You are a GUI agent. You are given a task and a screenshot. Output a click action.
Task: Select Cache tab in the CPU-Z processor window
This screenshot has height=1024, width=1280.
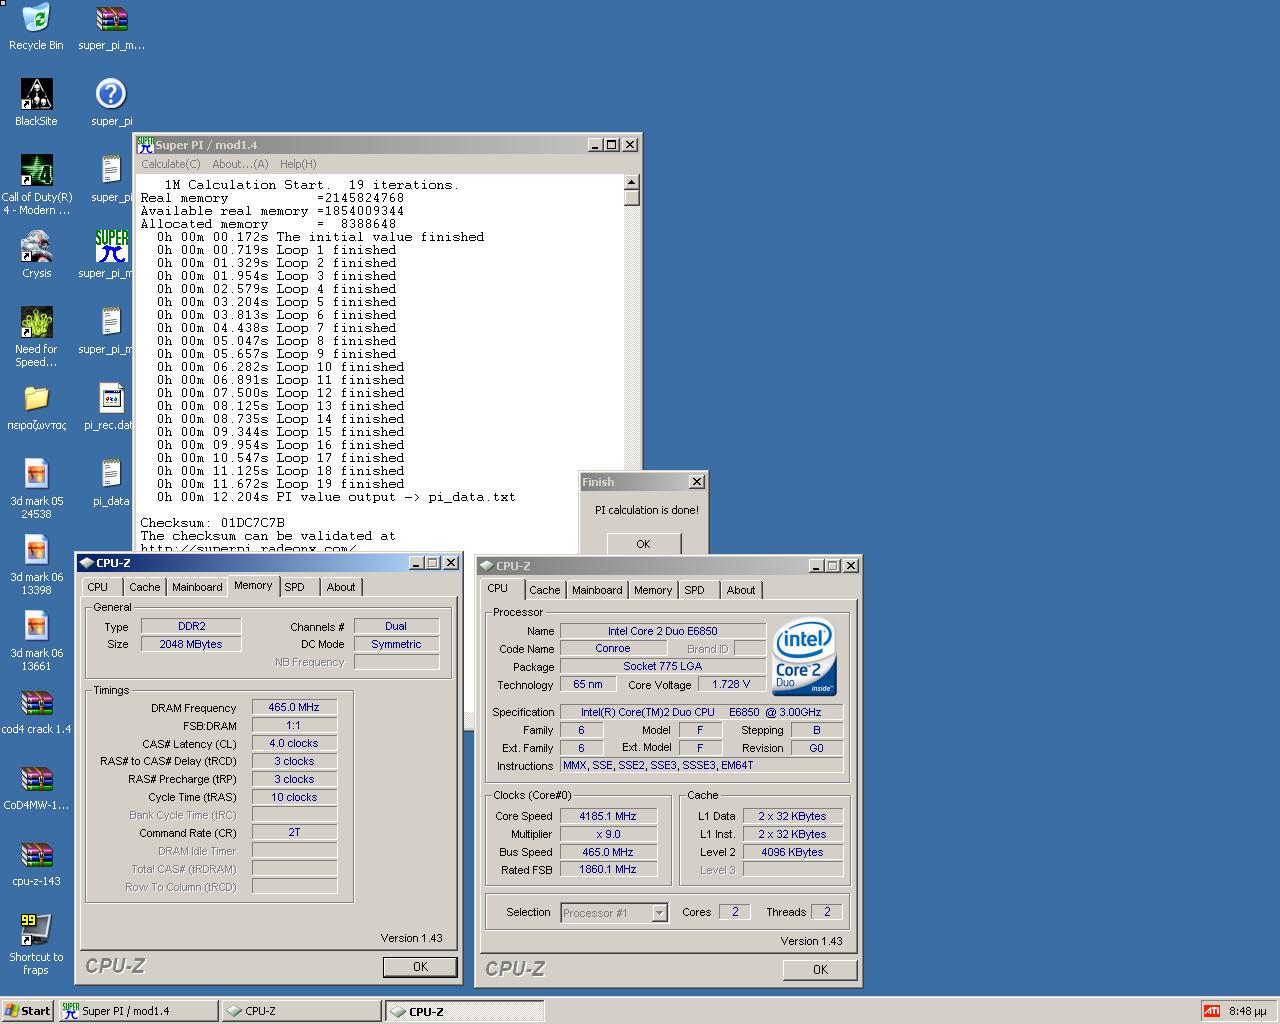(x=544, y=590)
